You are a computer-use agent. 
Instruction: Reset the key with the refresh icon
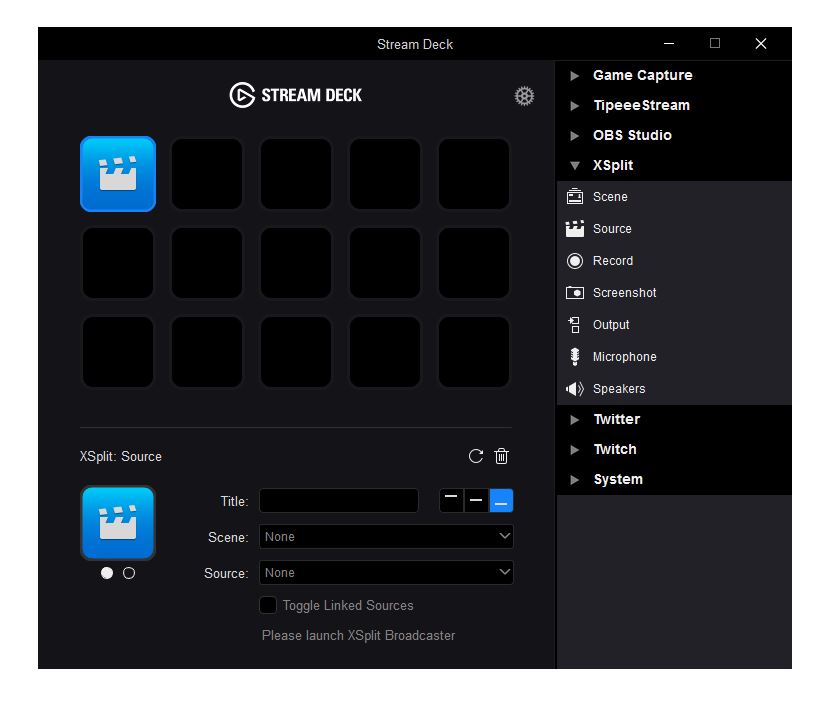tap(475, 456)
